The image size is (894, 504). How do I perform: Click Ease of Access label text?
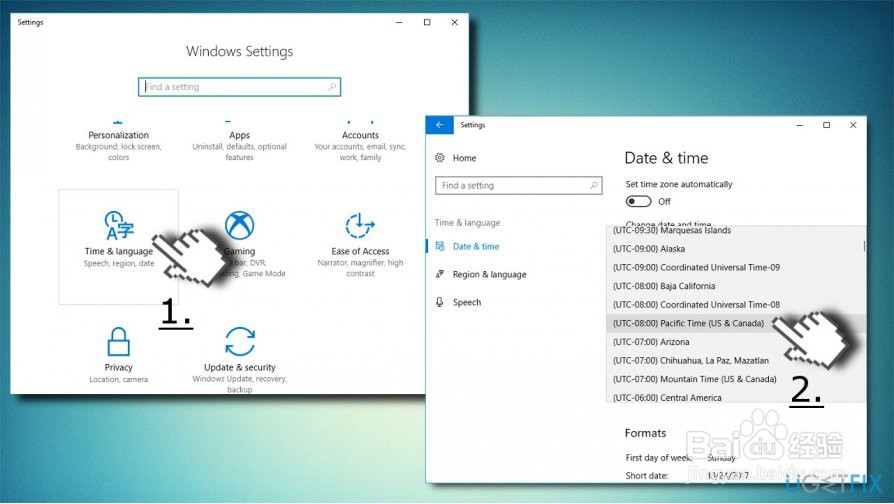[360, 251]
